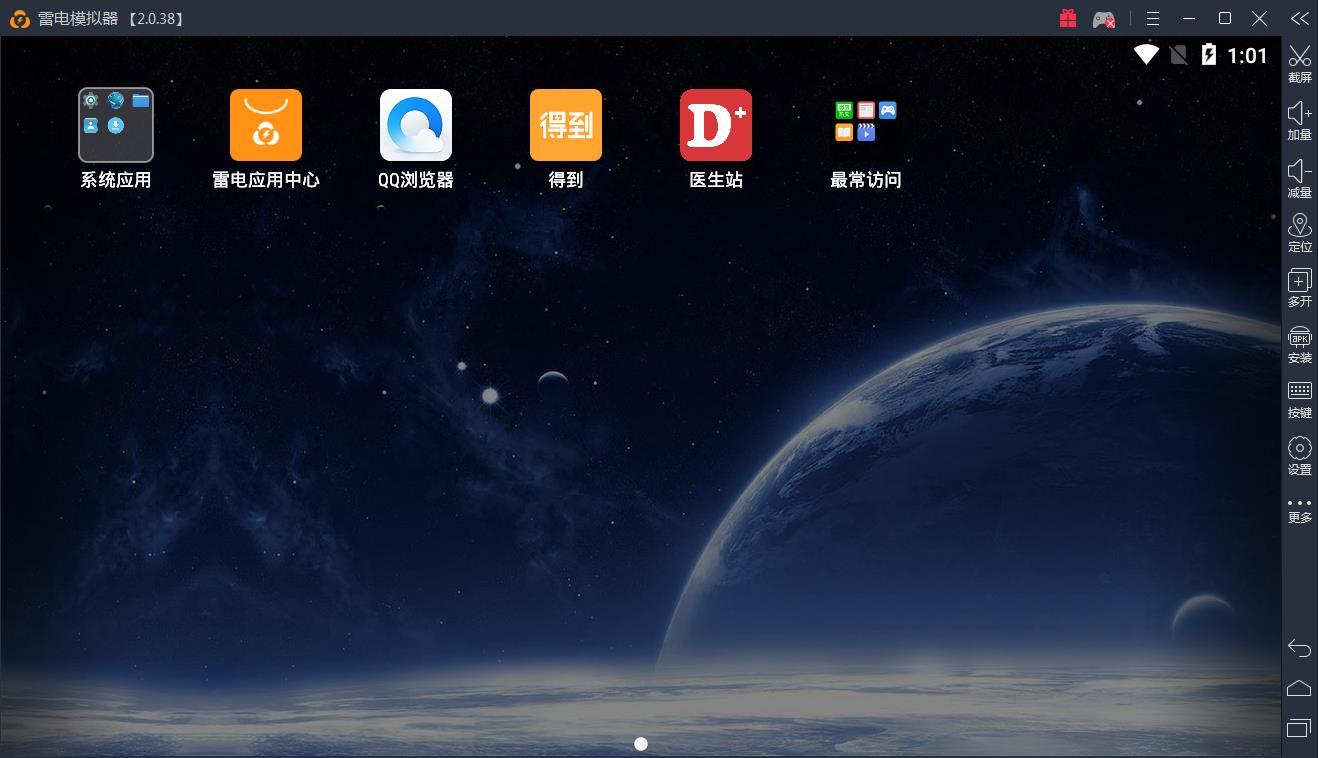Click the home screen page indicator dot
This screenshot has height=758, width=1318.
(x=641, y=744)
